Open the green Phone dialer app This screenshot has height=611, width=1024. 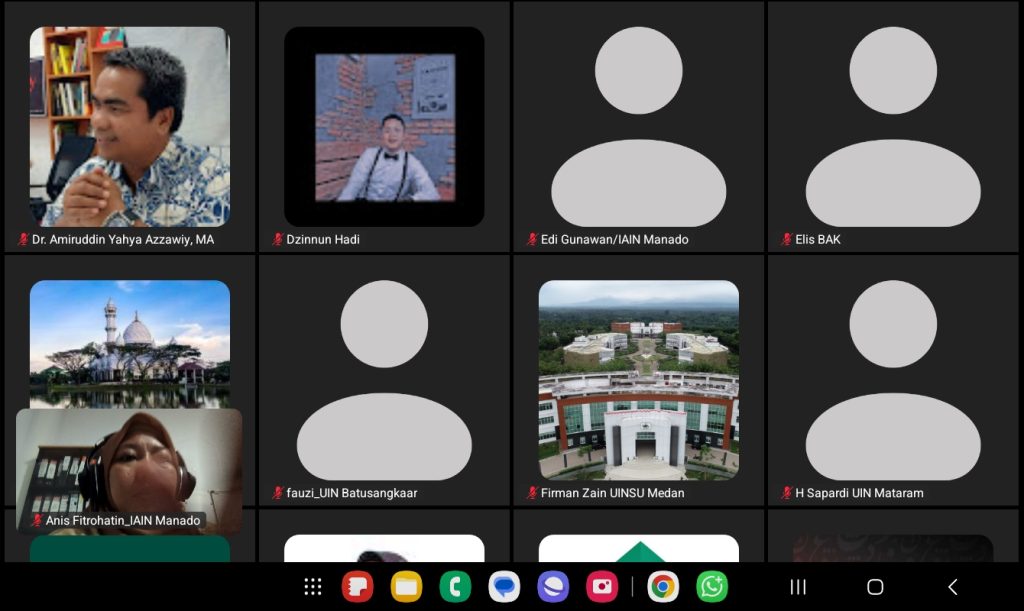click(455, 587)
